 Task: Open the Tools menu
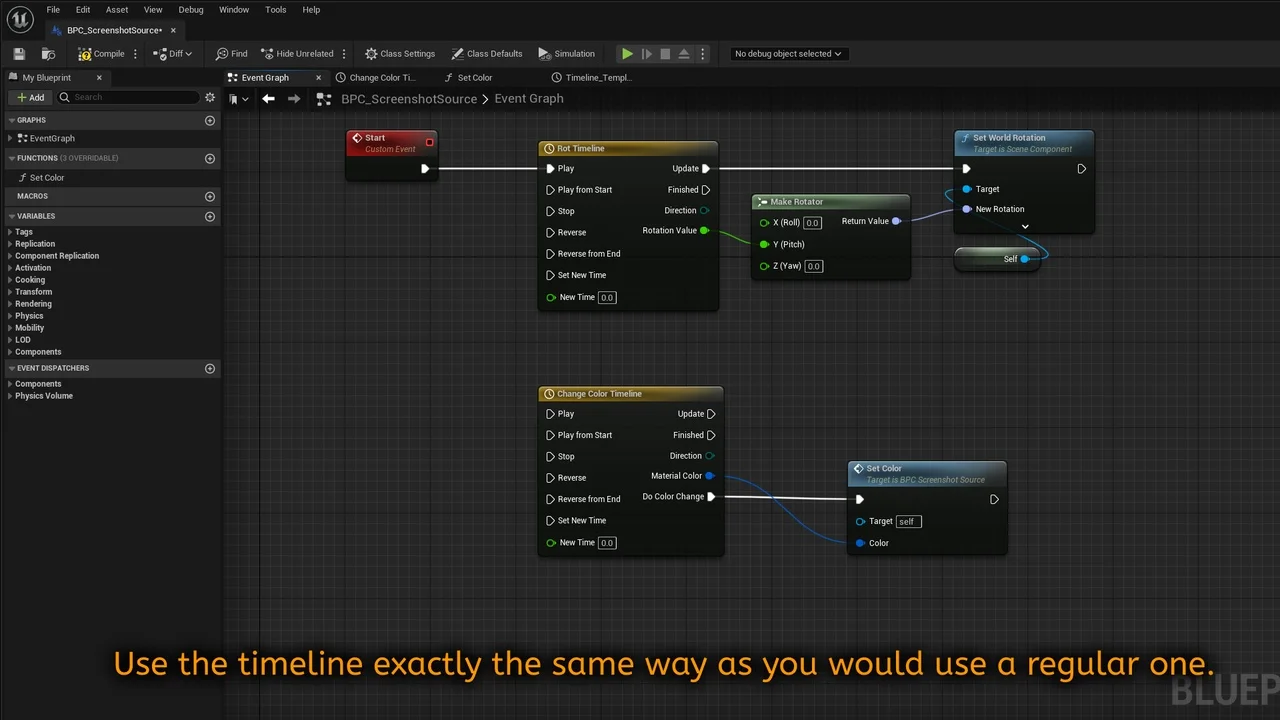276,10
